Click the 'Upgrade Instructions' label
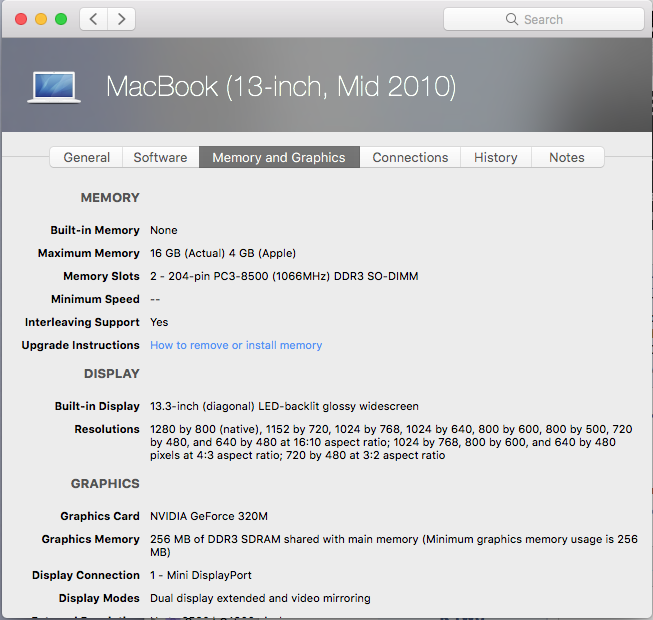The image size is (653, 620). coord(80,345)
